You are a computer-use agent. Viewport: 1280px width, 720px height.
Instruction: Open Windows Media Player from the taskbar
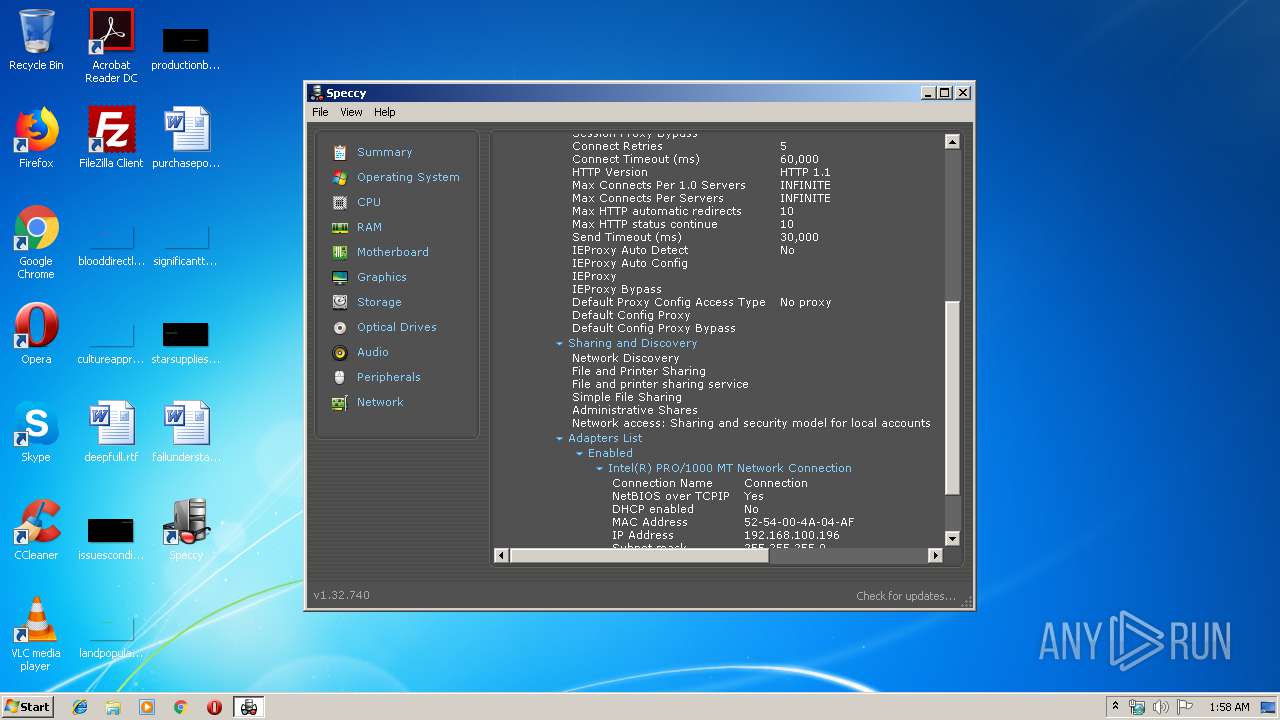pos(147,707)
